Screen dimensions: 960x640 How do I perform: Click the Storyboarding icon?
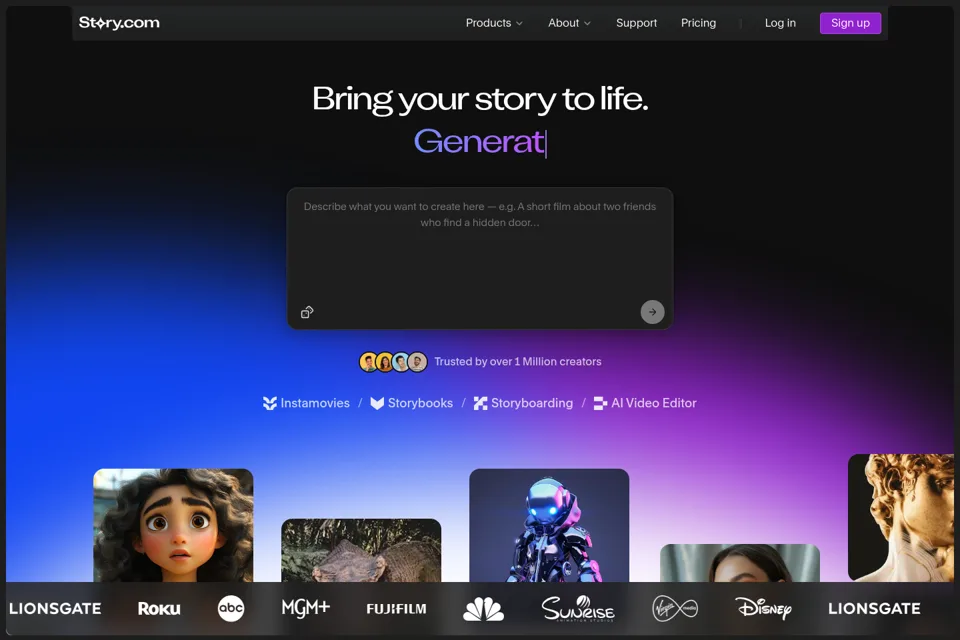[x=480, y=403]
